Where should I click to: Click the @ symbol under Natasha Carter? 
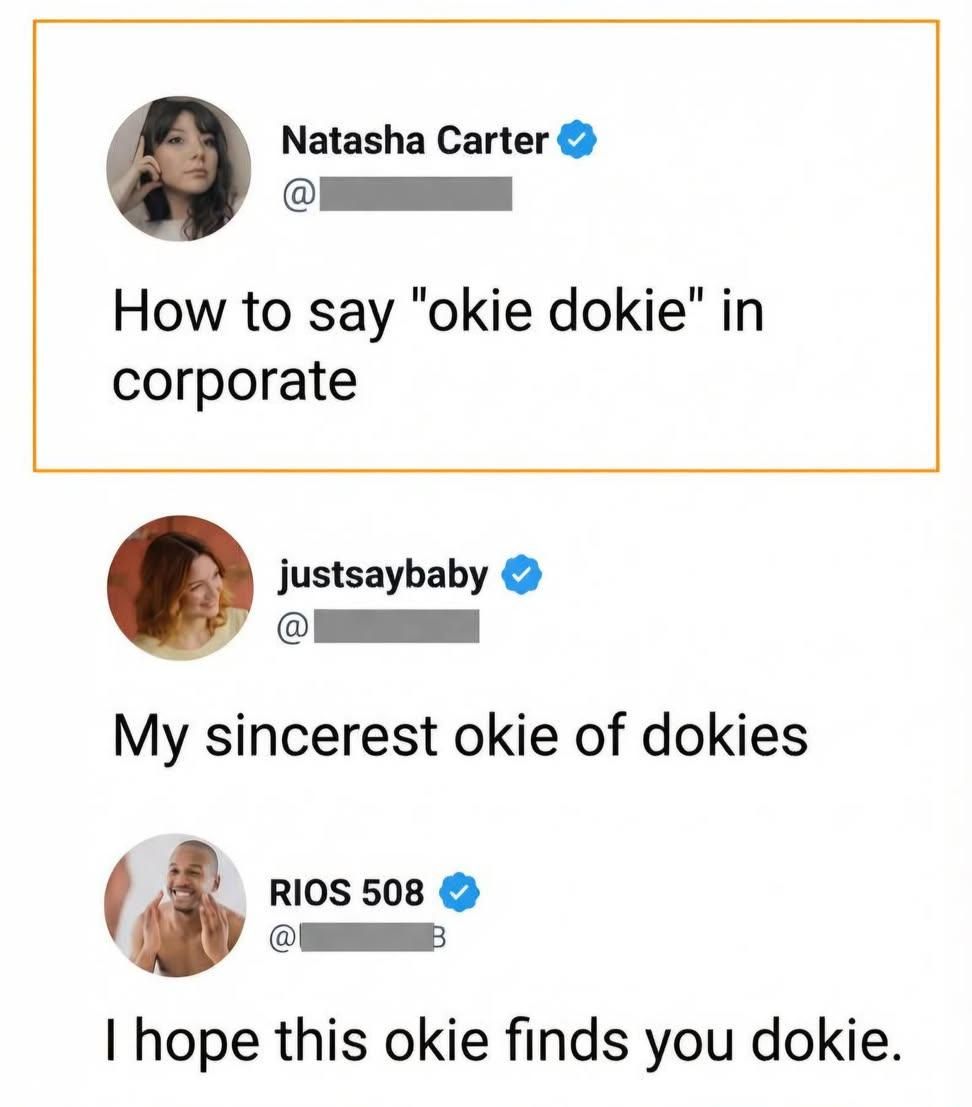pyautogui.click(x=297, y=193)
